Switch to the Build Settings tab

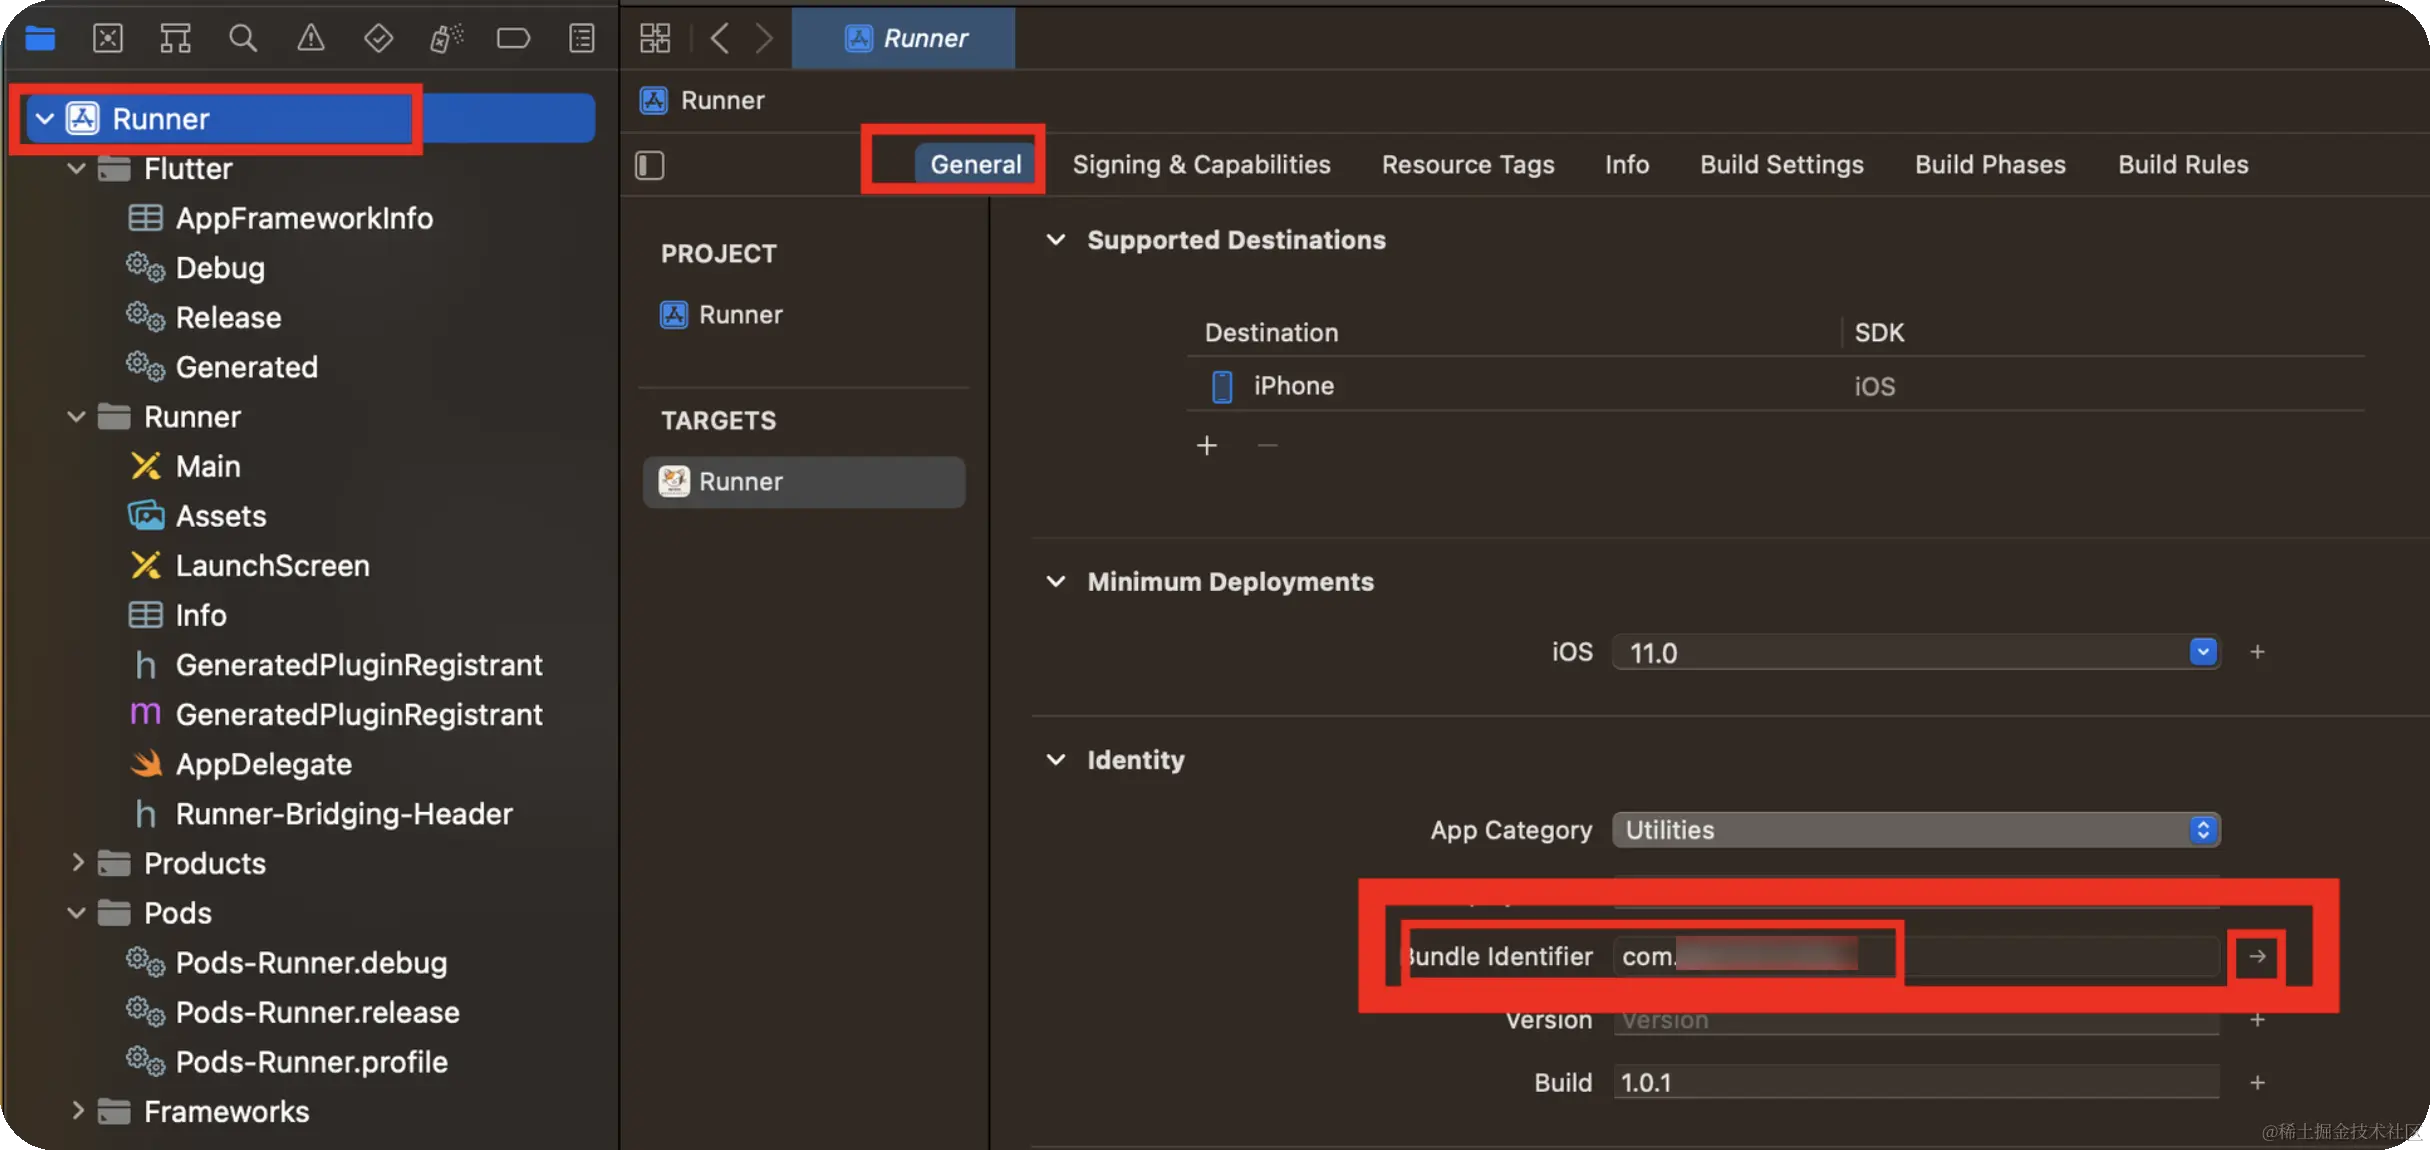pos(1781,164)
